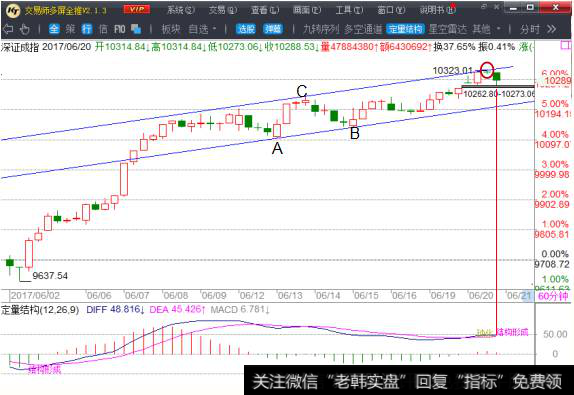Click the 定量结构(12,26,9) indicator label
Screen dimensions: 574x395
click(40, 310)
